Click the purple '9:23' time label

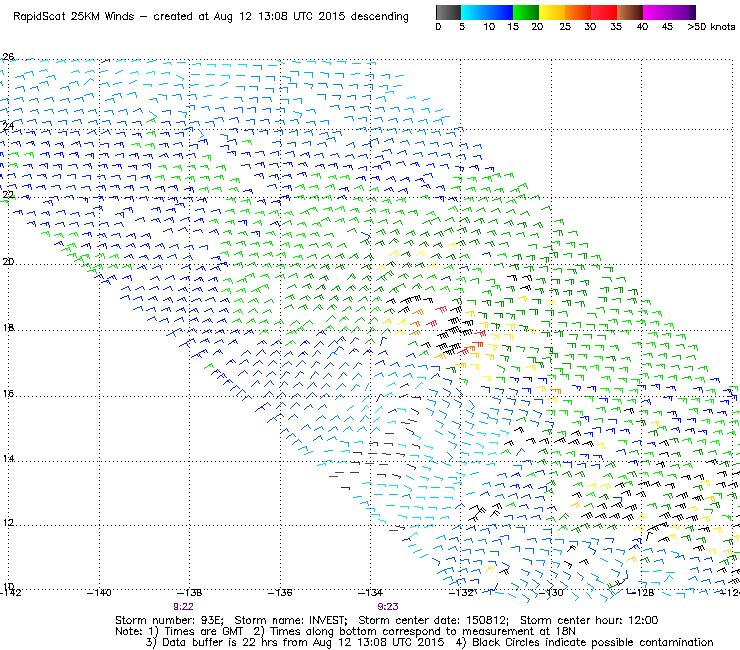[x=388, y=607]
